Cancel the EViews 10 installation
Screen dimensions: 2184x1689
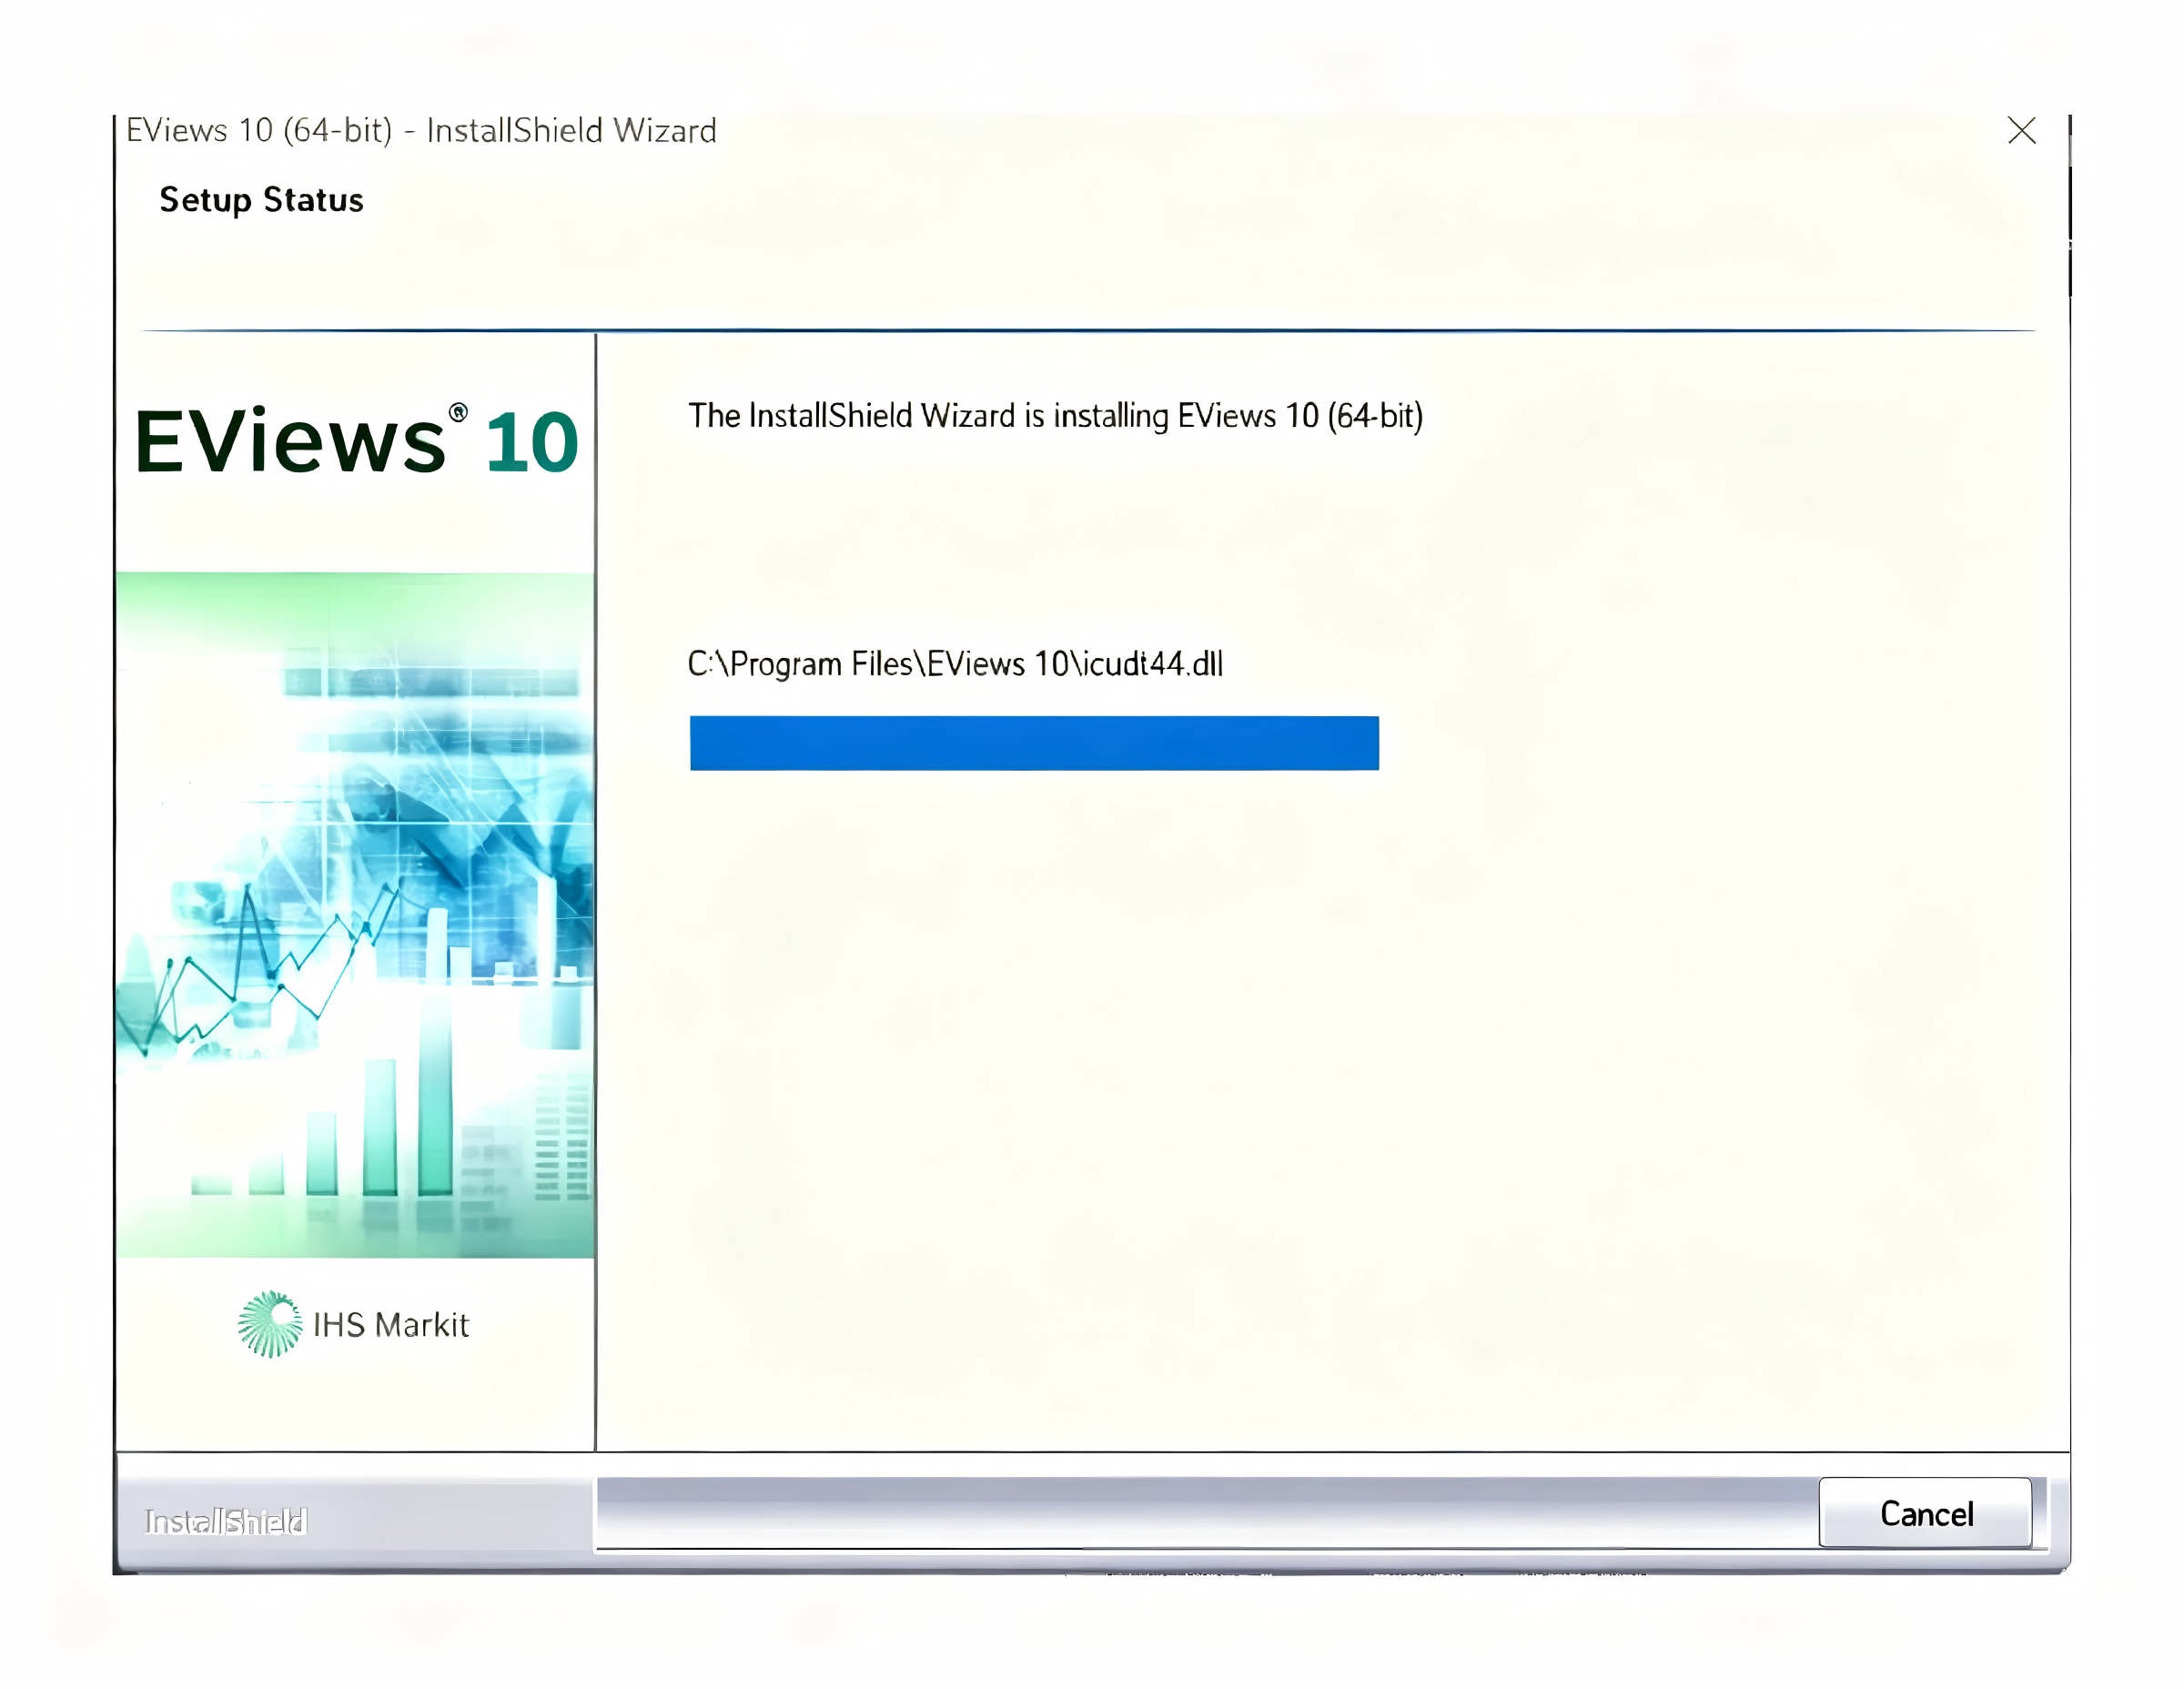pyautogui.click(x=1925, y=1513)
